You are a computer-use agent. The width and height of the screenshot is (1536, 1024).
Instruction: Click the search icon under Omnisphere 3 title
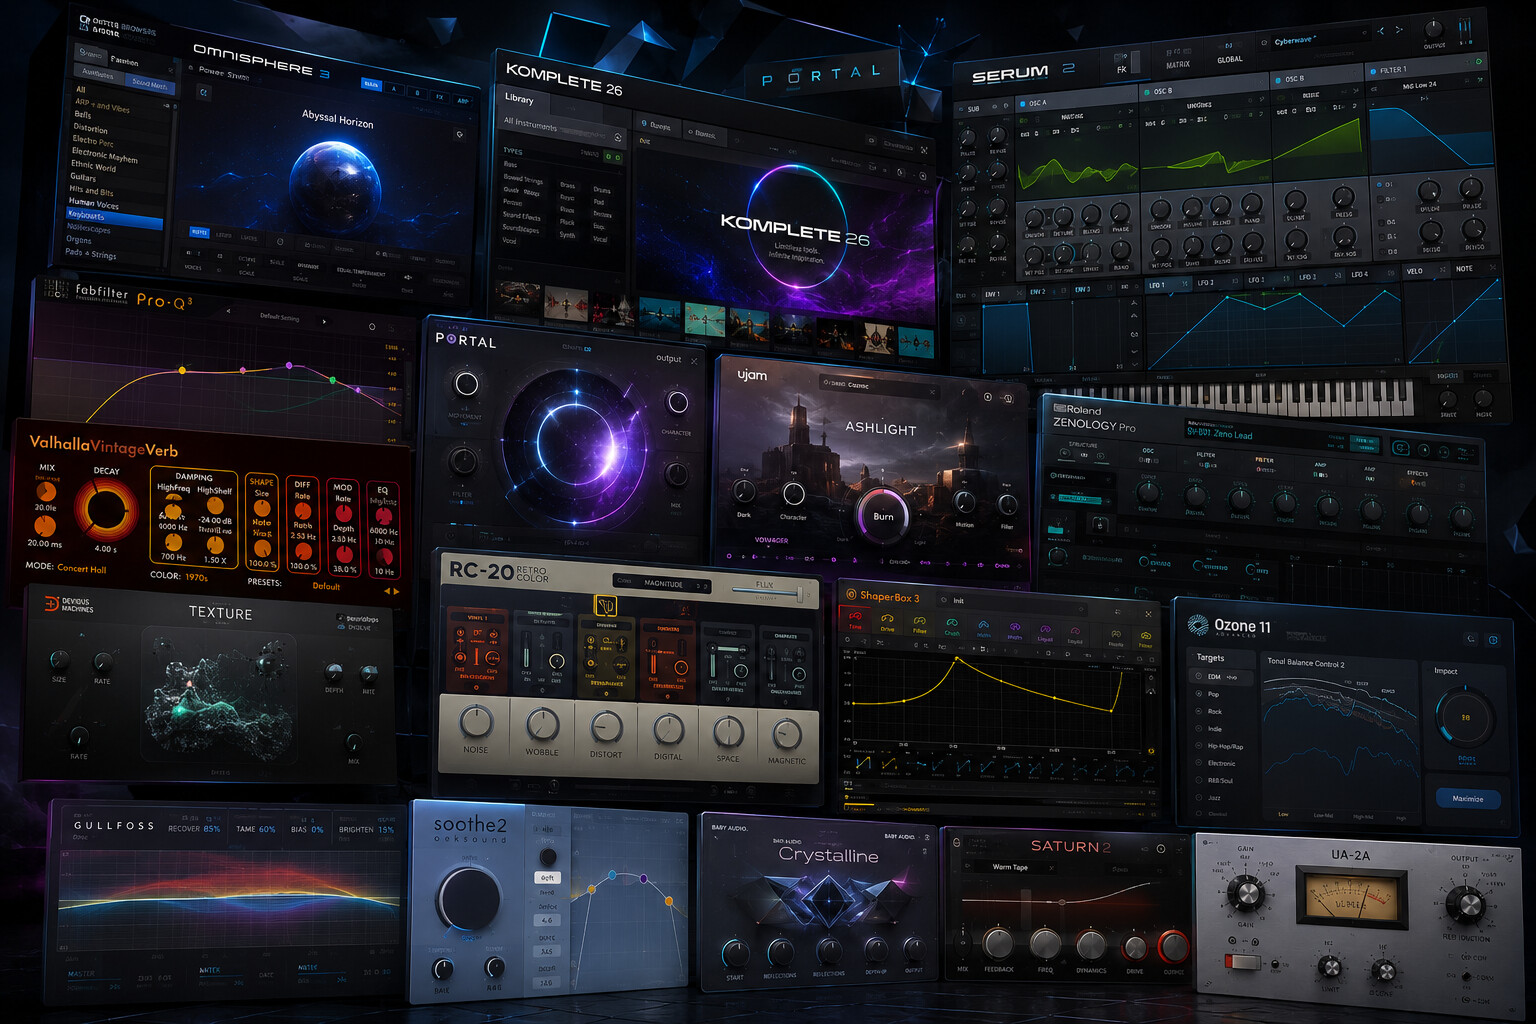(204, 92)
